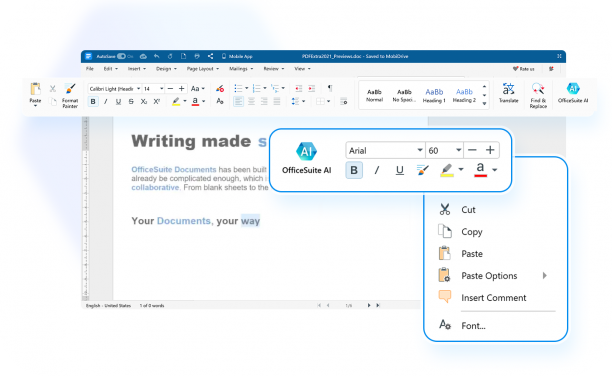Toggle Italic in the ribbon
The width and height of the screenshot is (612, 376).
coord(106,102)
